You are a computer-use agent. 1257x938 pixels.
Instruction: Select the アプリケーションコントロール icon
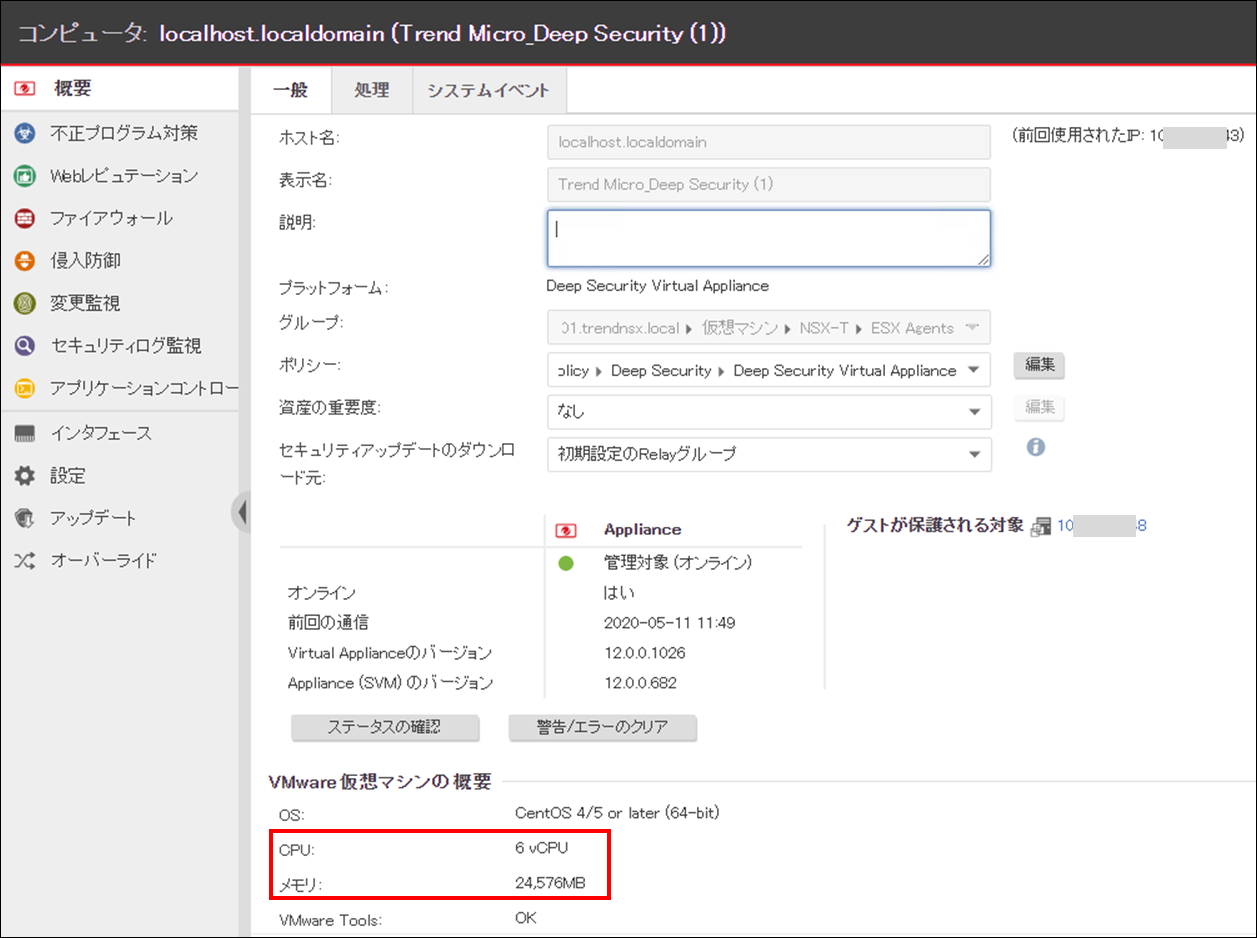(25, 388)
